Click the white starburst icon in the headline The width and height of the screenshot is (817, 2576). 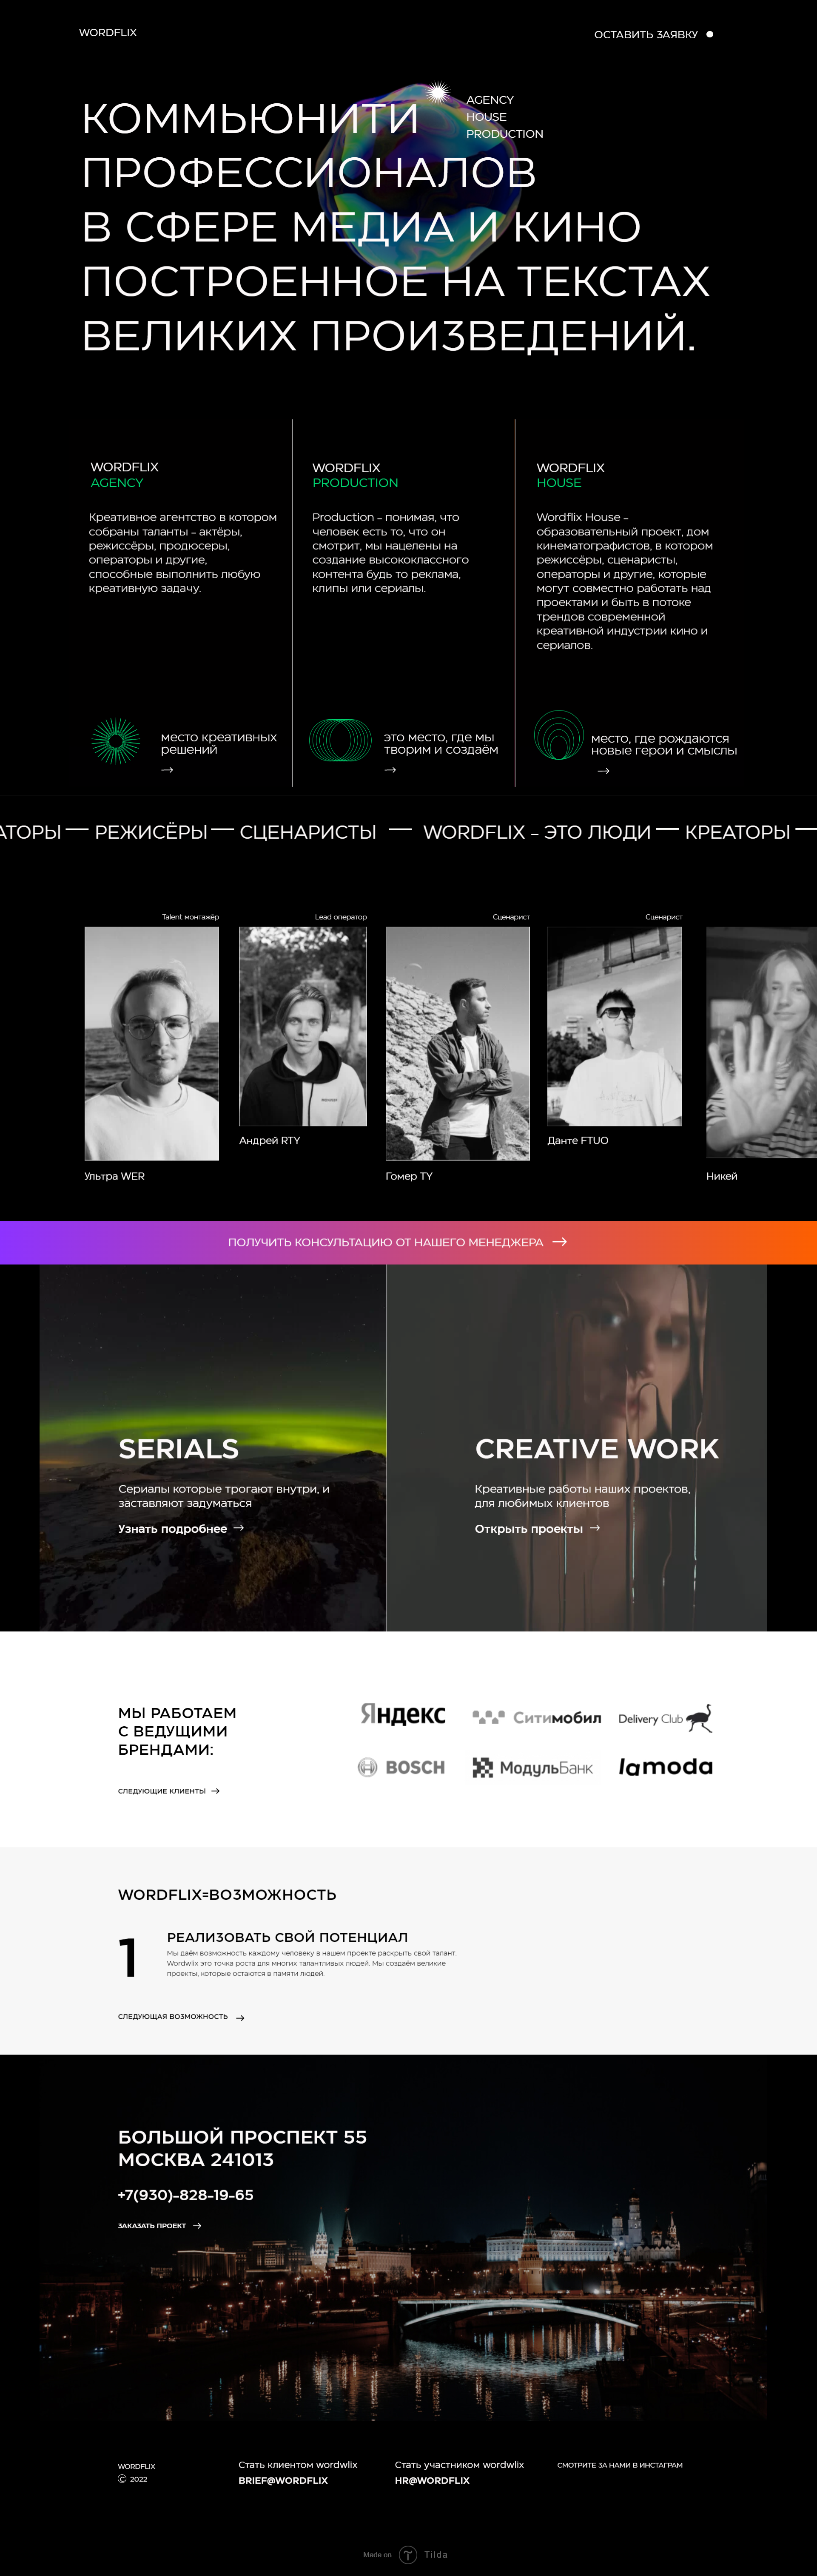(438, 93)
